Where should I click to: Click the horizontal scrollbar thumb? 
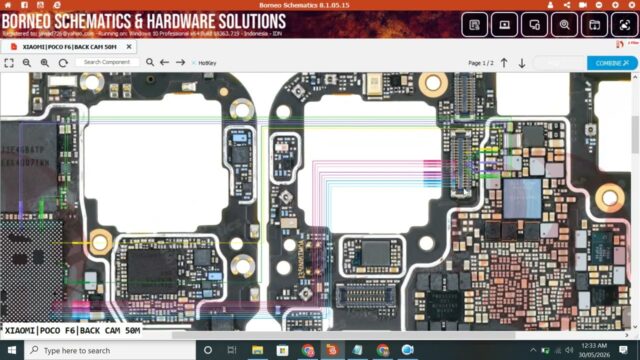[x=343, y=335]
